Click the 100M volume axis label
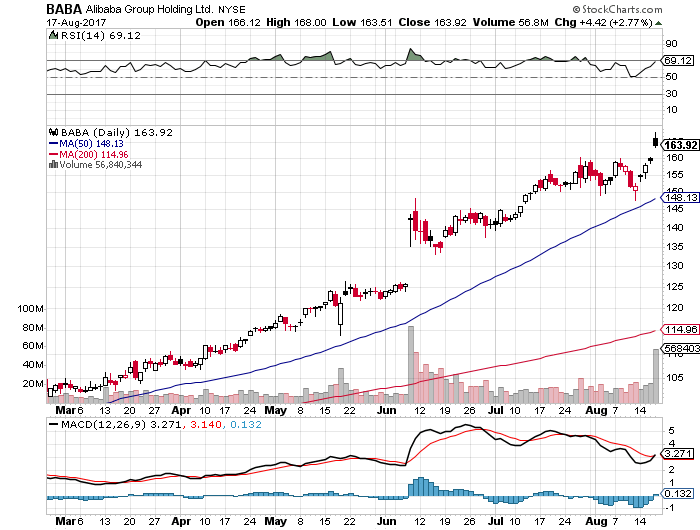 coord(30,309)
